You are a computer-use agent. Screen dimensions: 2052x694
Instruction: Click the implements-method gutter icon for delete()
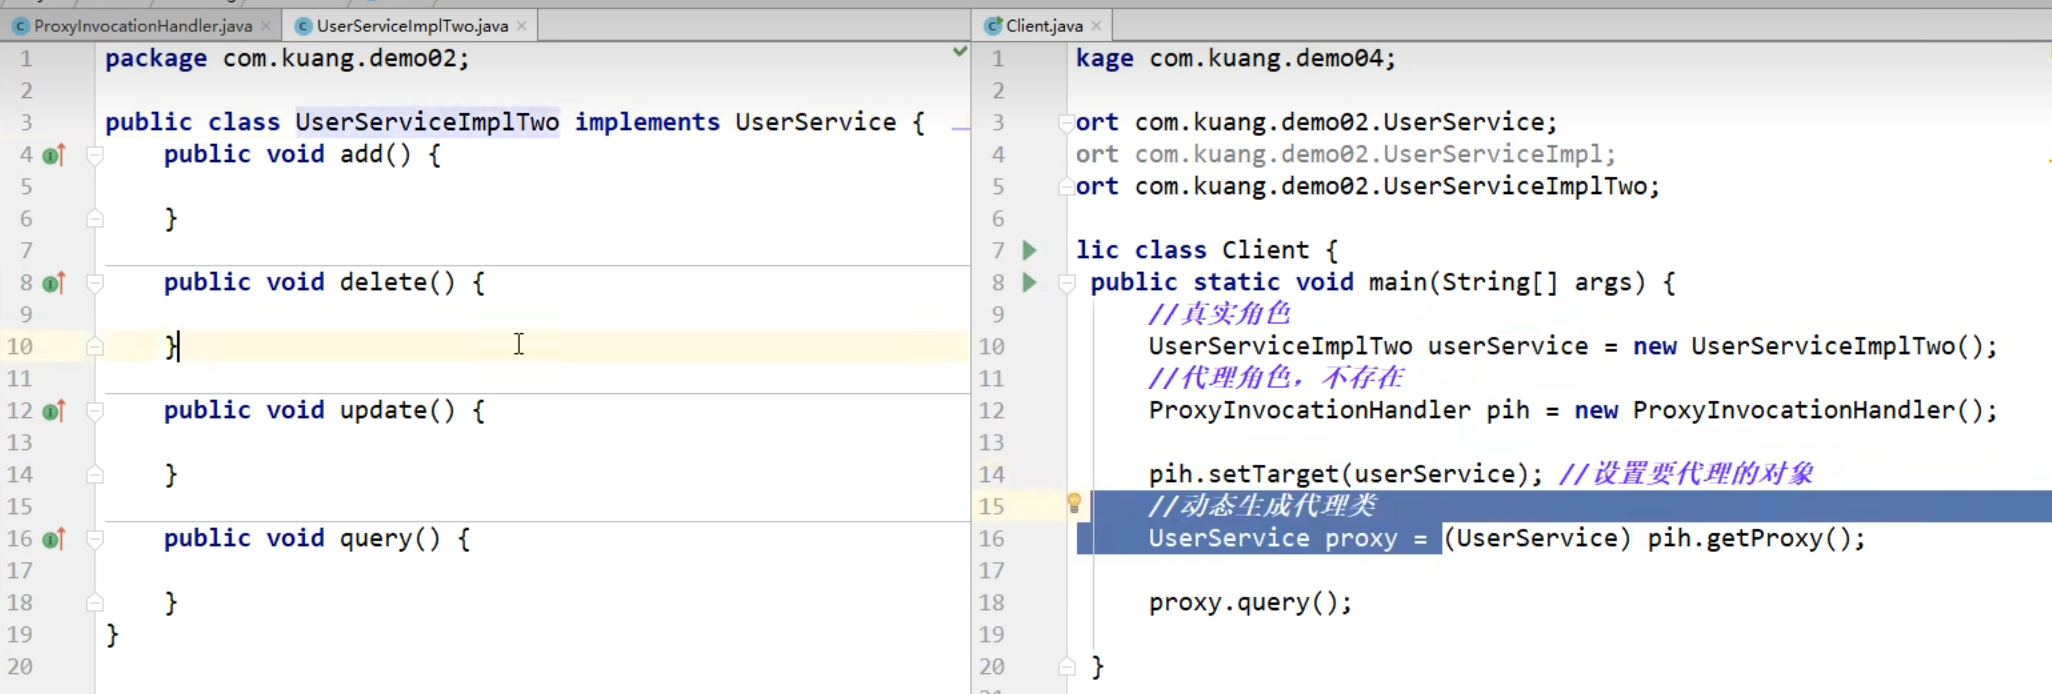(54, 283)
